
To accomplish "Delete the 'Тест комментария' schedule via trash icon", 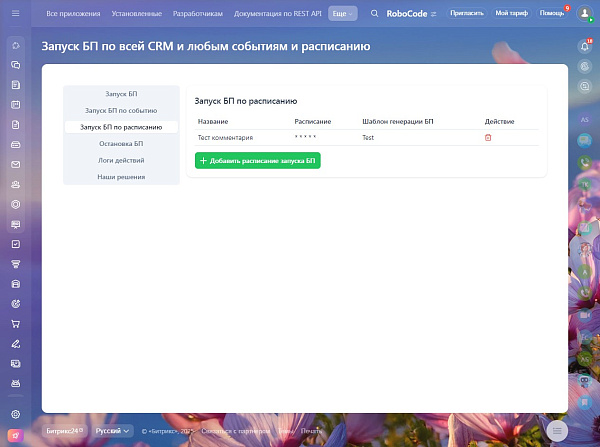I will coord(488,137).
